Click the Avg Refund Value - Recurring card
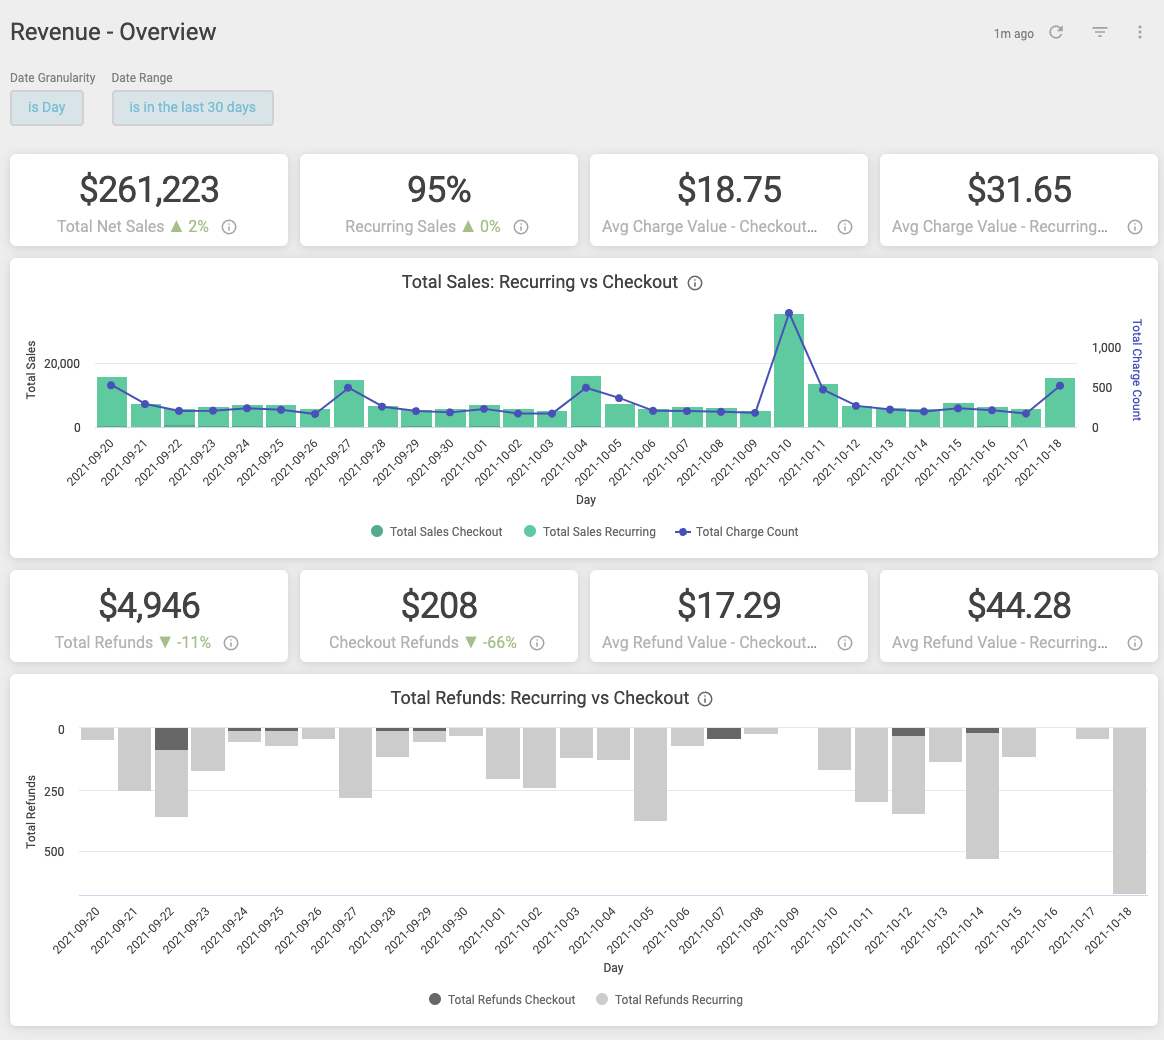The height and width of the screenshot is (1040, 1164). point(1018,615)
